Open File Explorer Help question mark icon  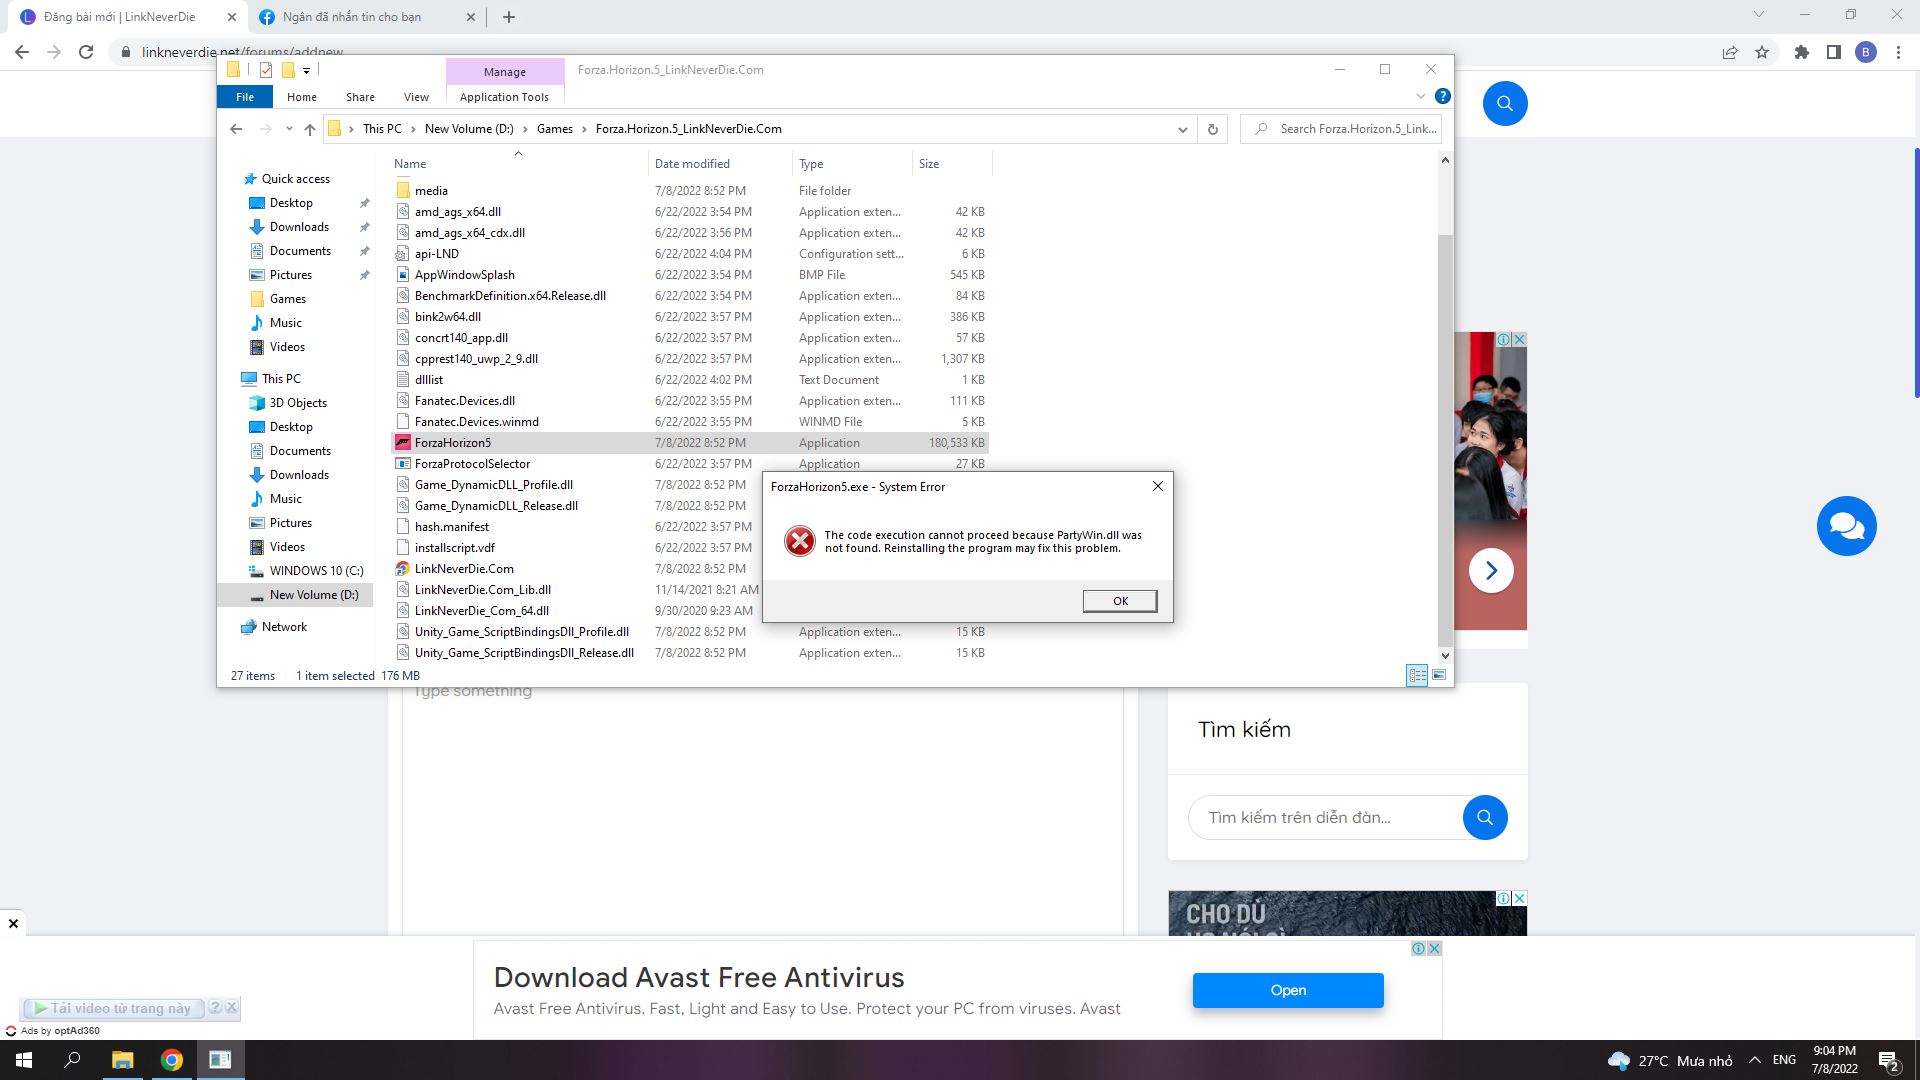[1442, 96]
